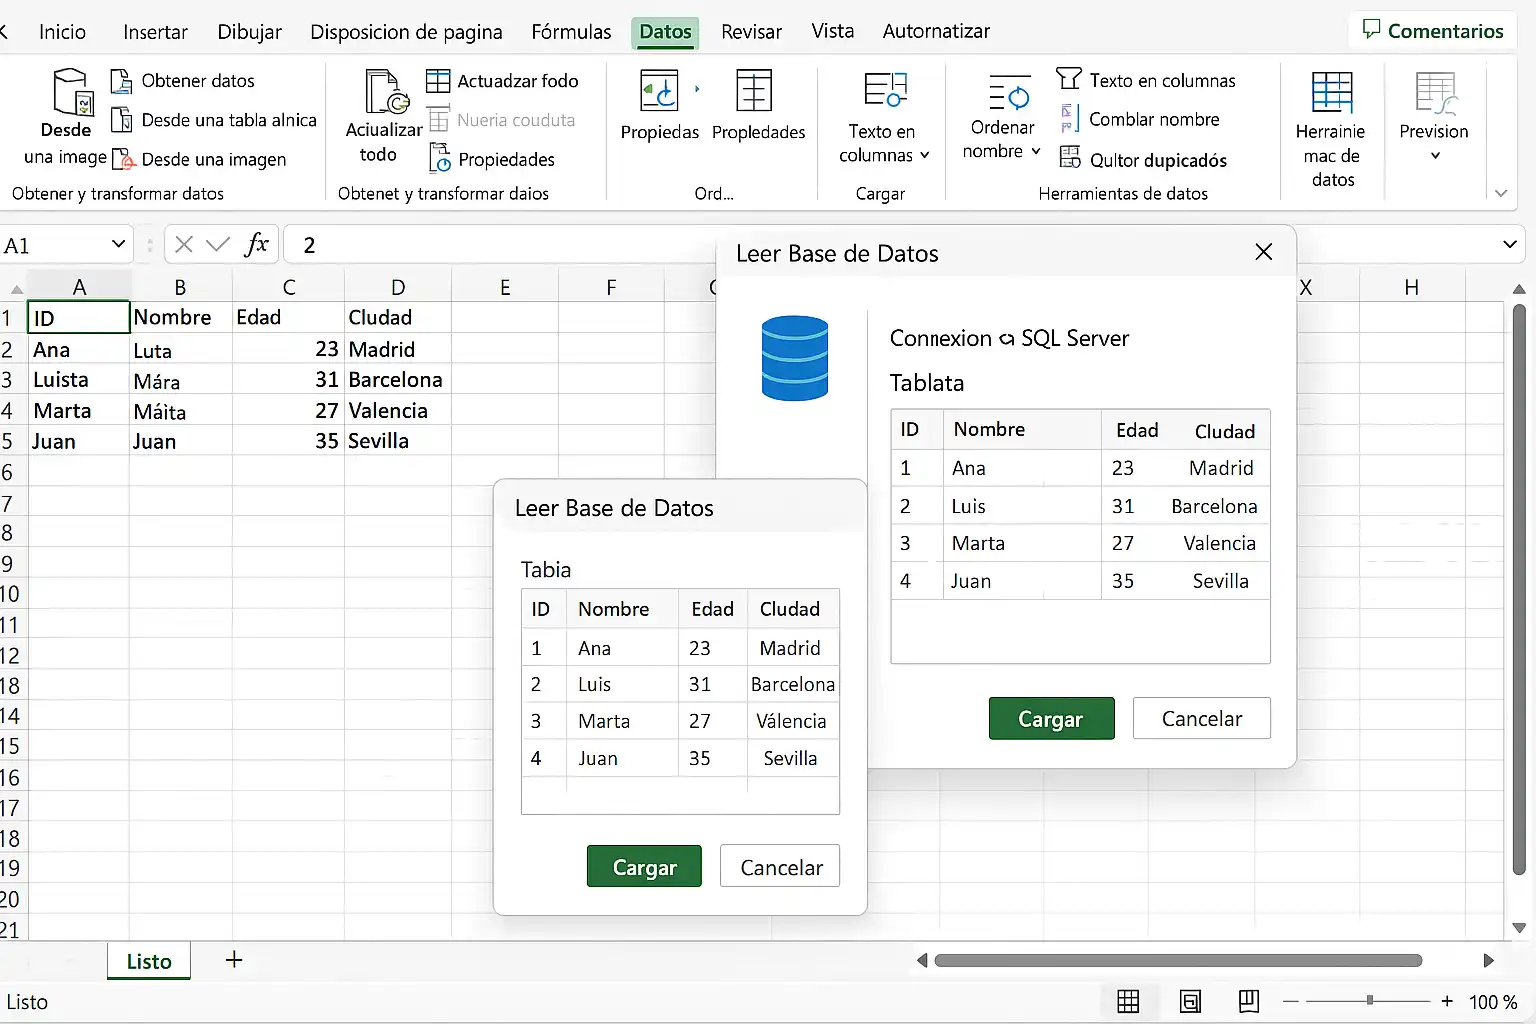Expand the Prevision dropdown arrow
Viewport: 1536px width, 1024px height.
coord(1435,155)
